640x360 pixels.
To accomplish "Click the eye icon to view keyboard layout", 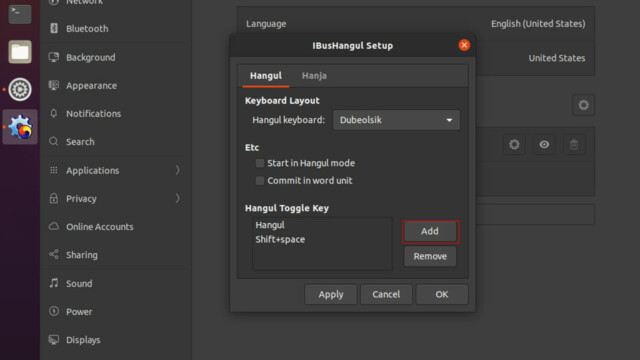I will pos(544,144).
